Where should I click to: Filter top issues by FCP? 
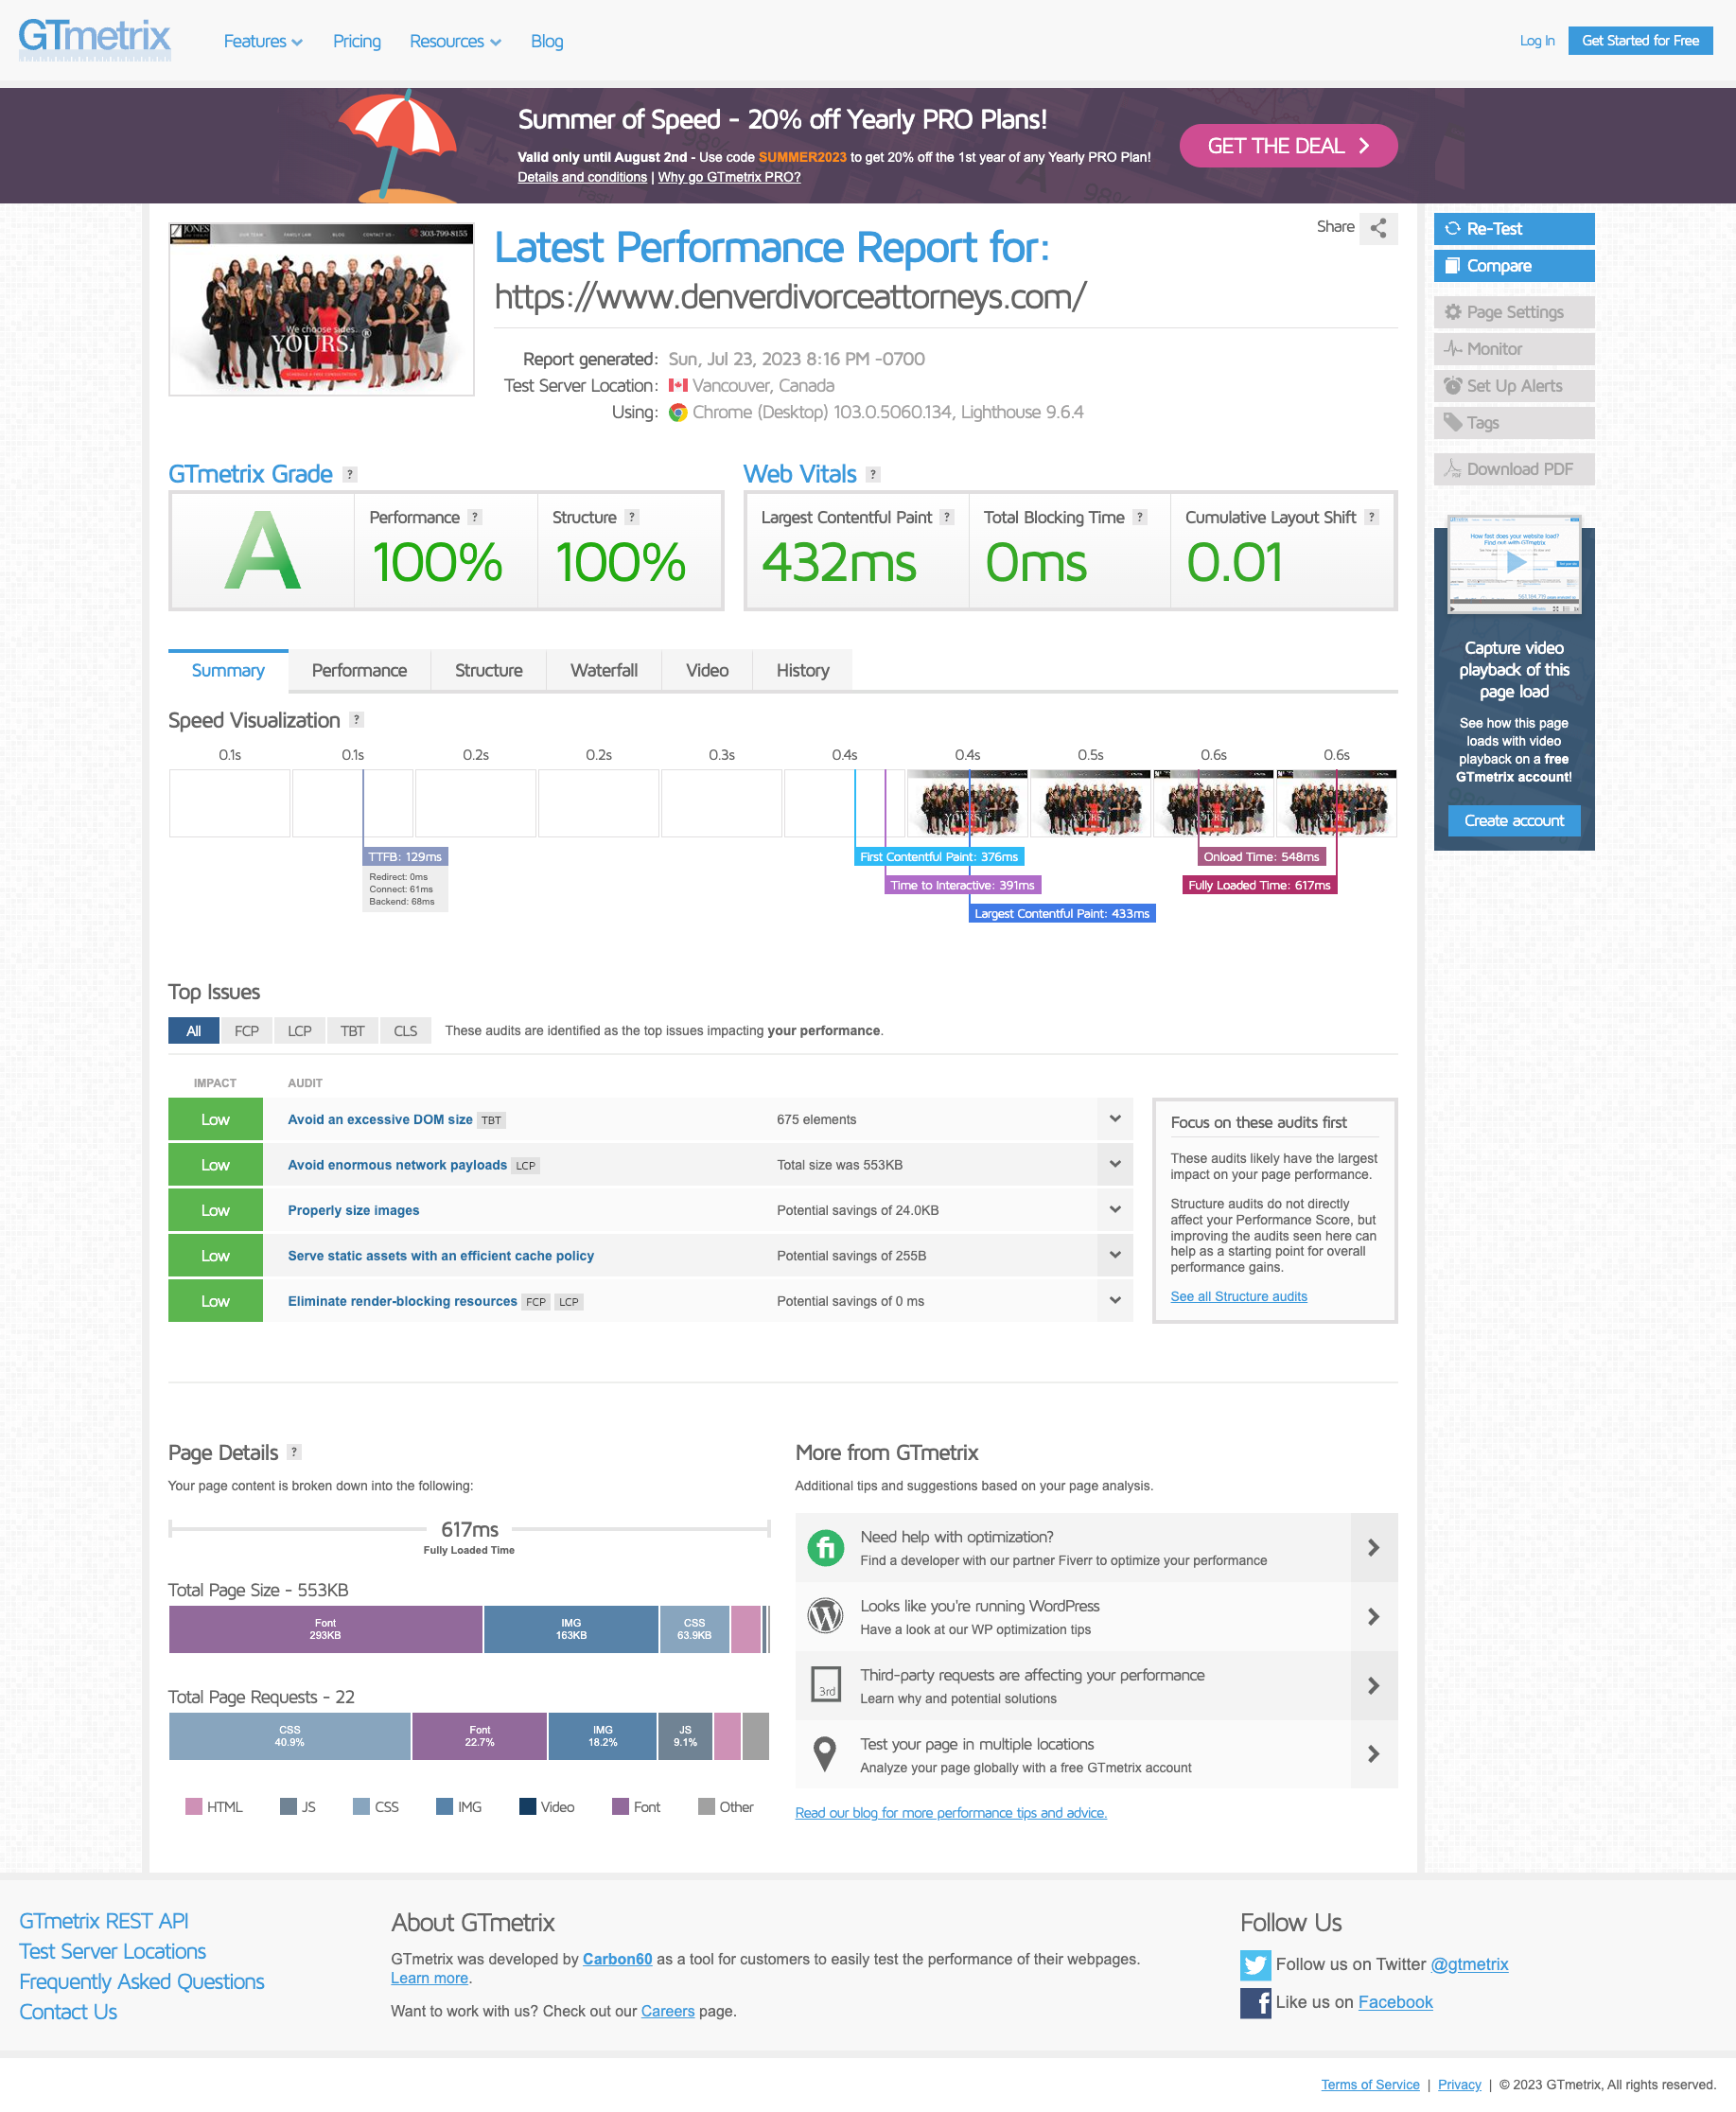tap(246, 1031)
